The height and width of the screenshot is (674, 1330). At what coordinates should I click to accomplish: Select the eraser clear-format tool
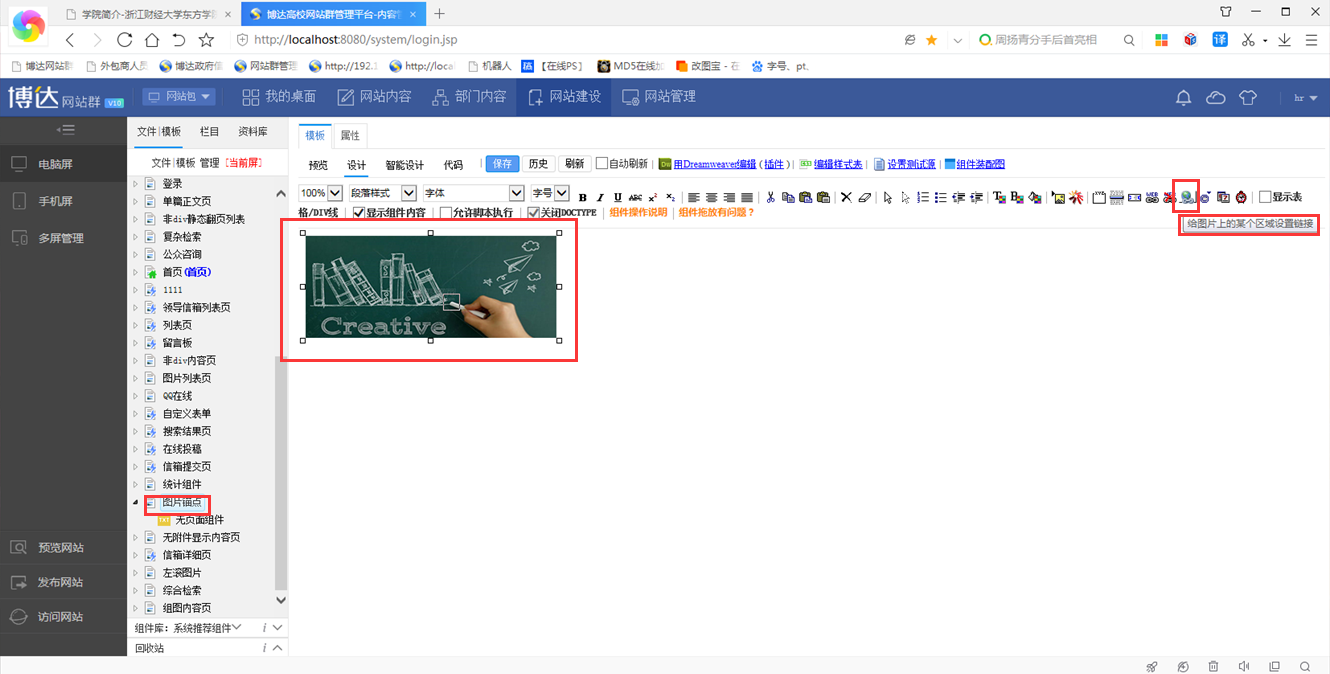pos(865,197)
